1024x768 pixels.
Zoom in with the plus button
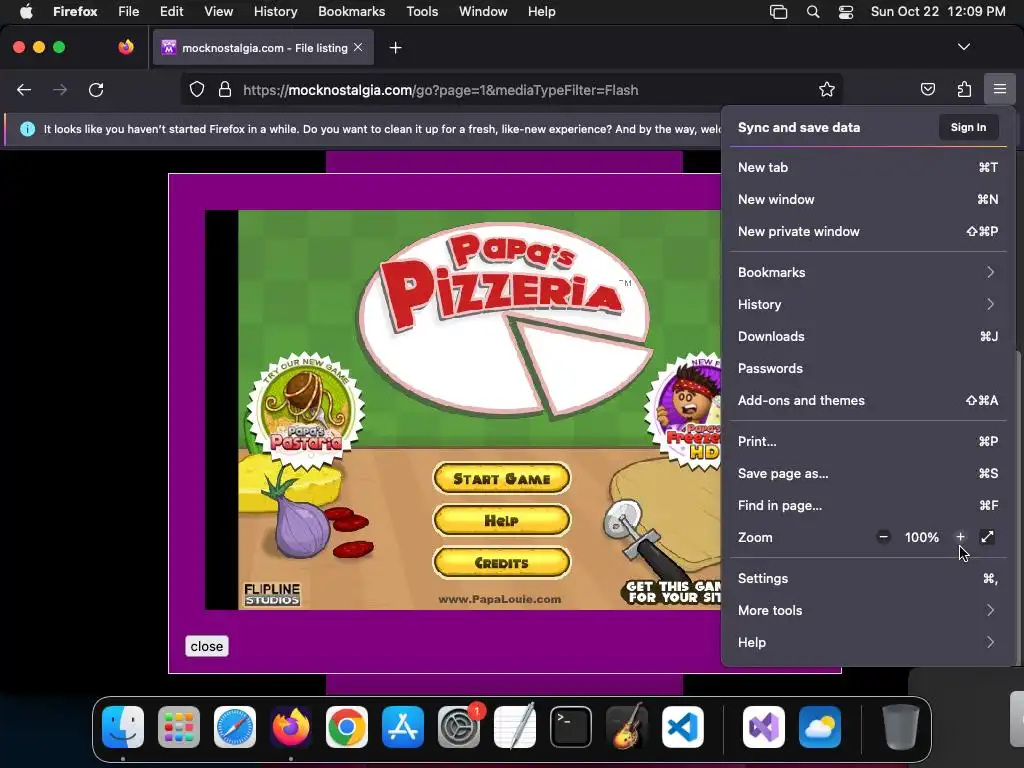pyautogui.click(x=960, y=537)
